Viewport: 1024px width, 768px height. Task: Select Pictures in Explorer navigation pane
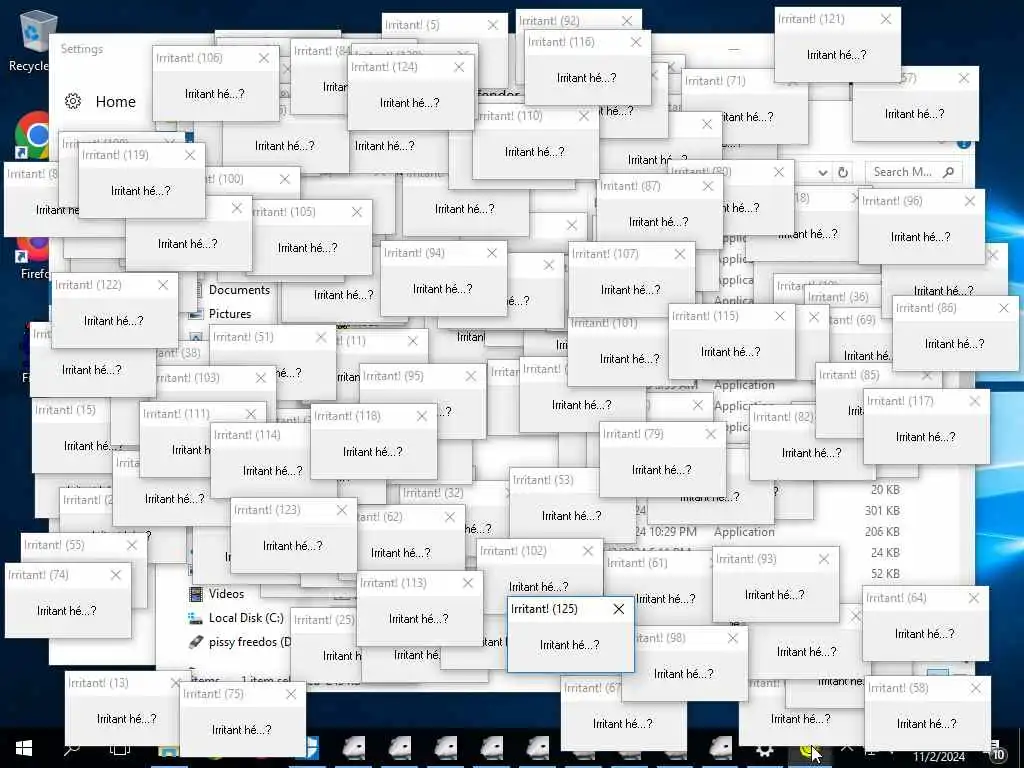click(230, 314)
